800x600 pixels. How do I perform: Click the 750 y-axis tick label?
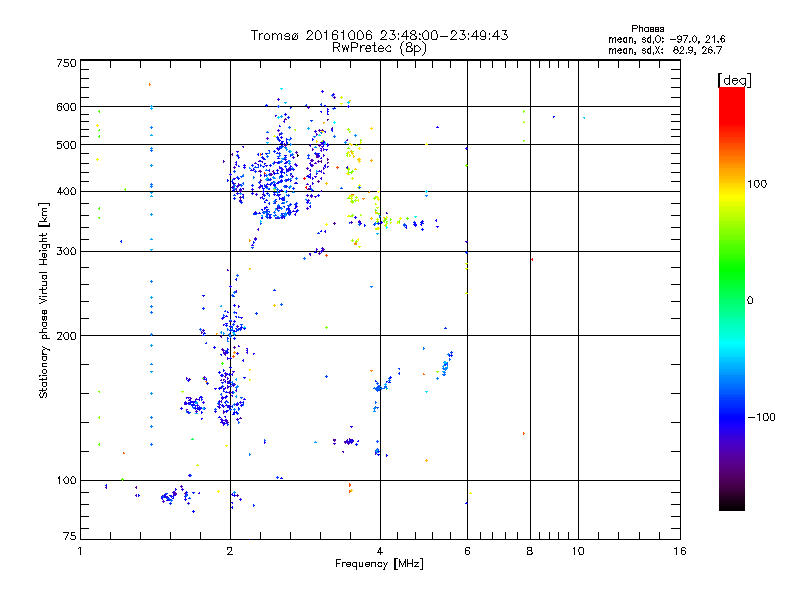coord(66,63)
